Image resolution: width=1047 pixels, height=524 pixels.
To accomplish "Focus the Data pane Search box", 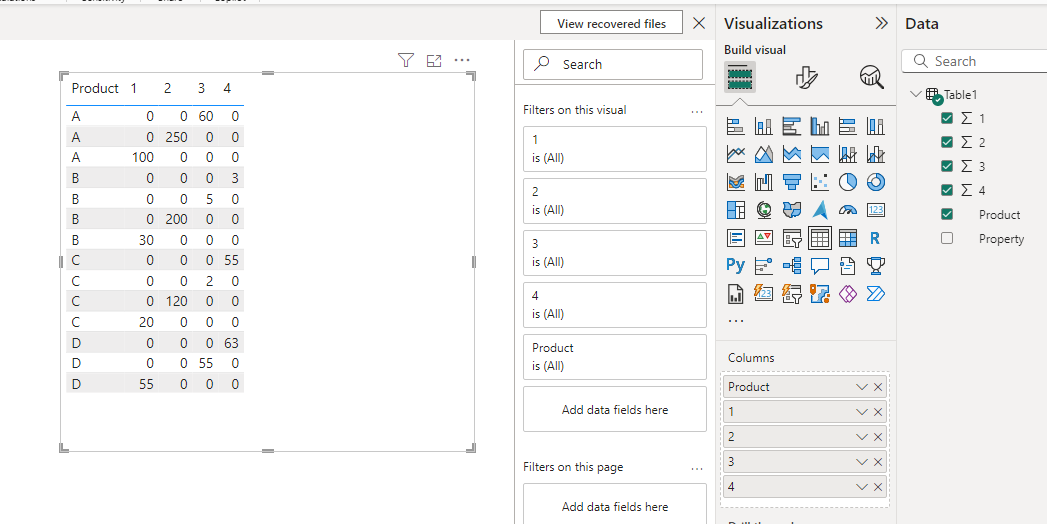I will 974,61.
